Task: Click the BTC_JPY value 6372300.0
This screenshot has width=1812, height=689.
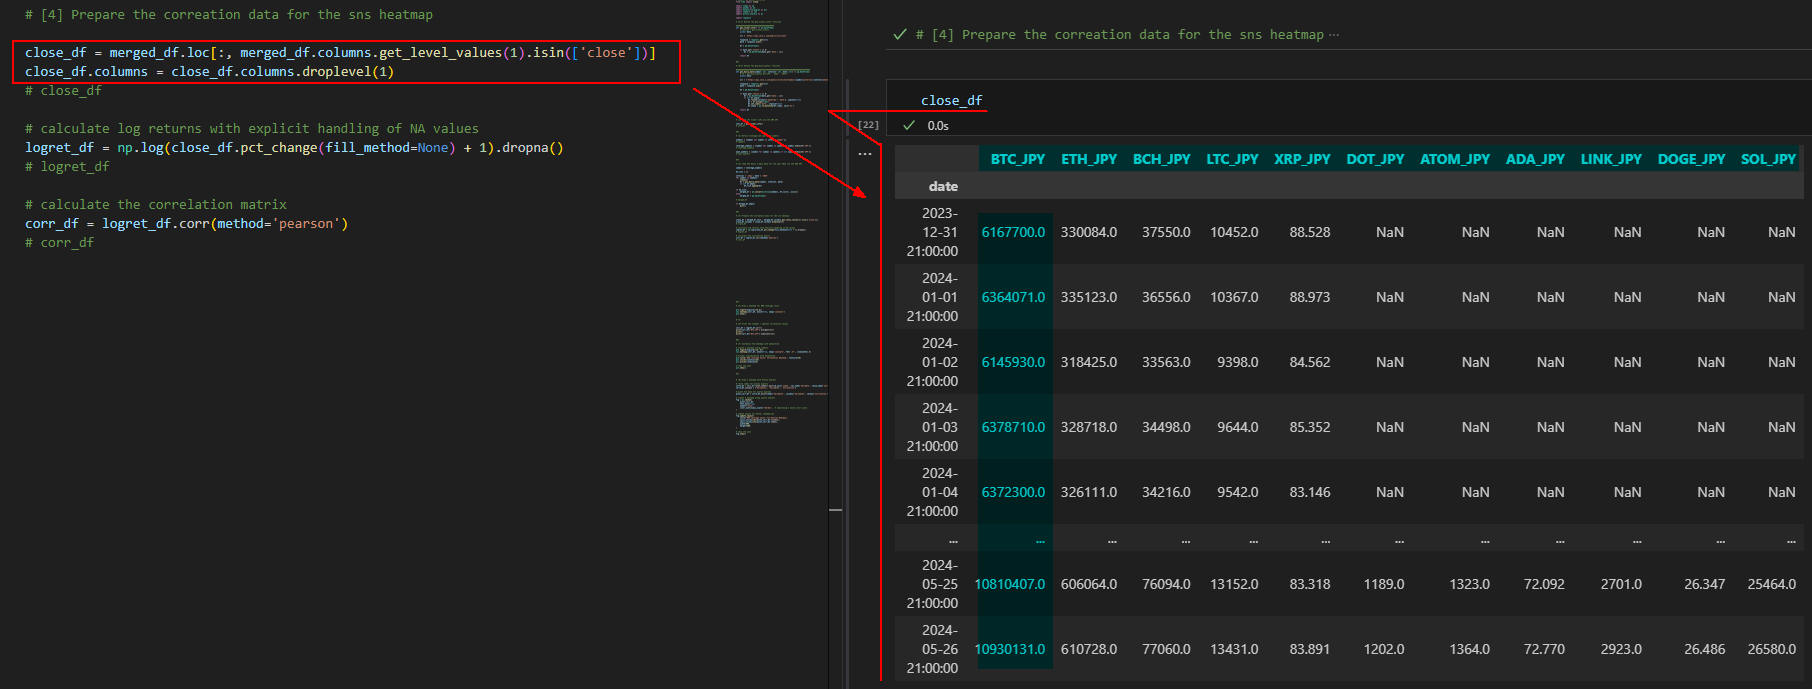Action: (x=1013, y=492)
